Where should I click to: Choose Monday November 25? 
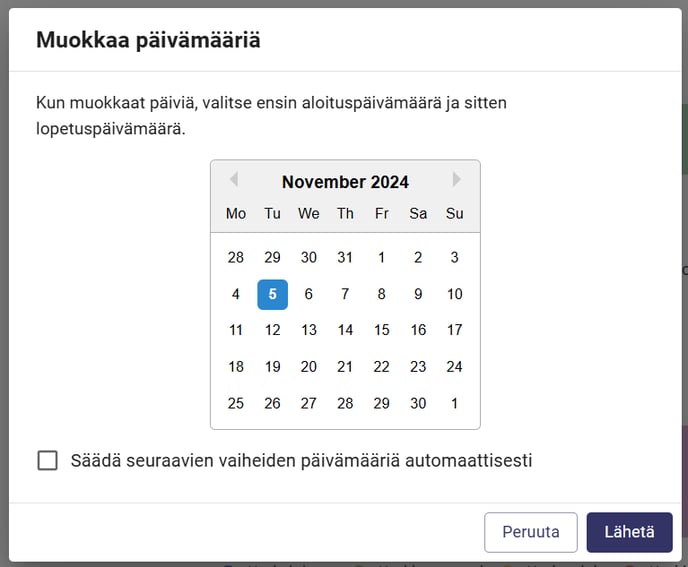(236, 403)
